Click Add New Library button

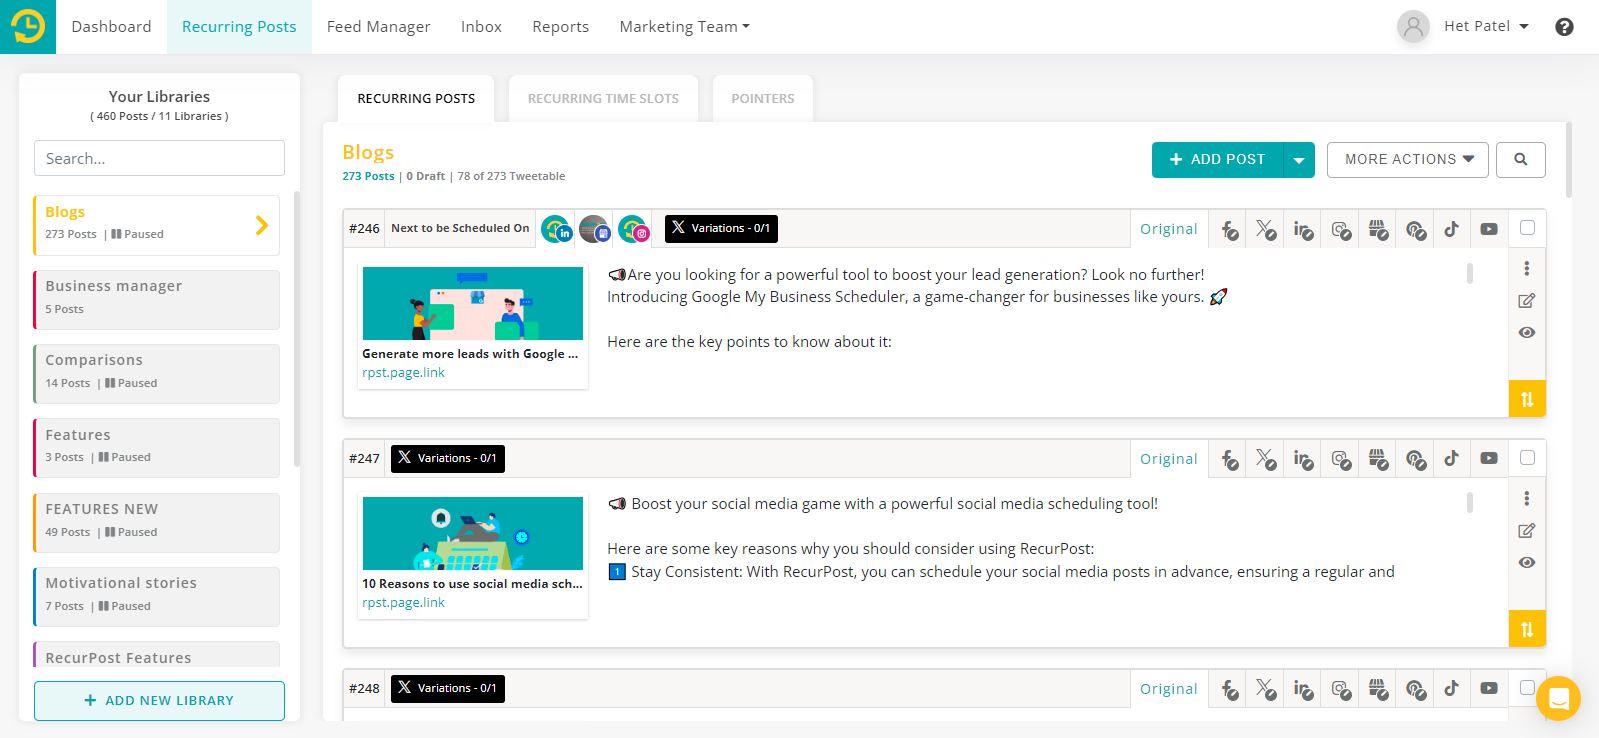[x=159, y=701]
